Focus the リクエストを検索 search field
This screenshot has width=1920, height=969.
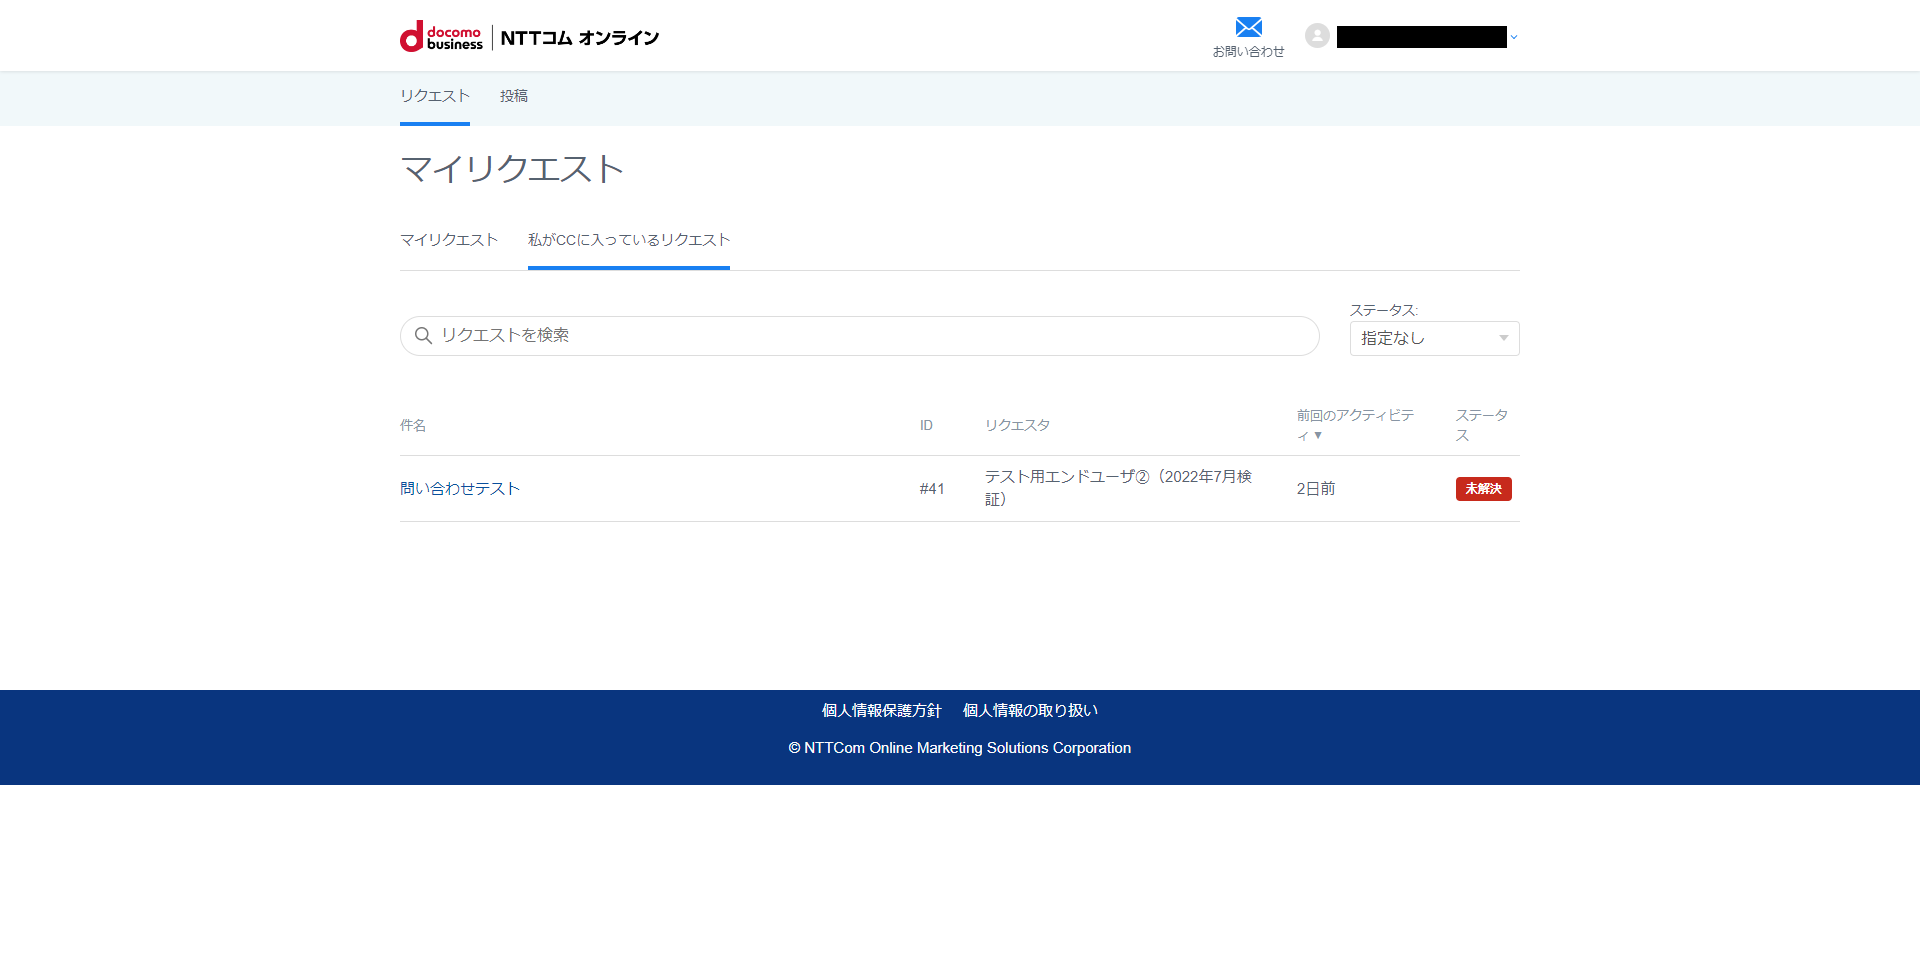pyautogui.click(x=870, y=336)
